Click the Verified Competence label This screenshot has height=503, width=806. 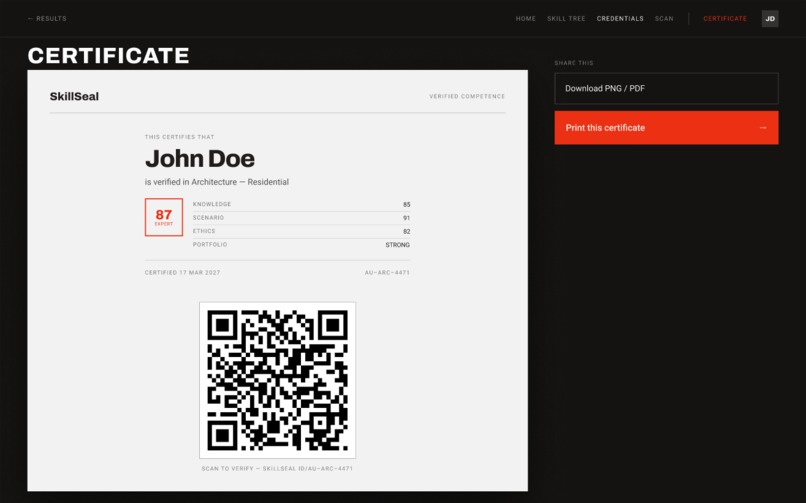(467, 97)
